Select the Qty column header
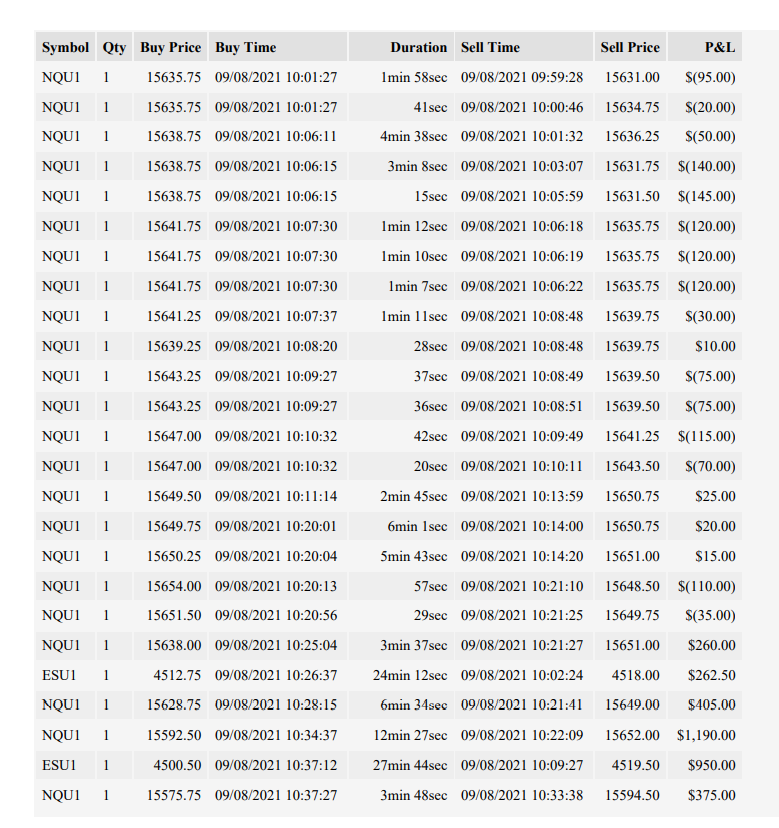 pos(114,47)
